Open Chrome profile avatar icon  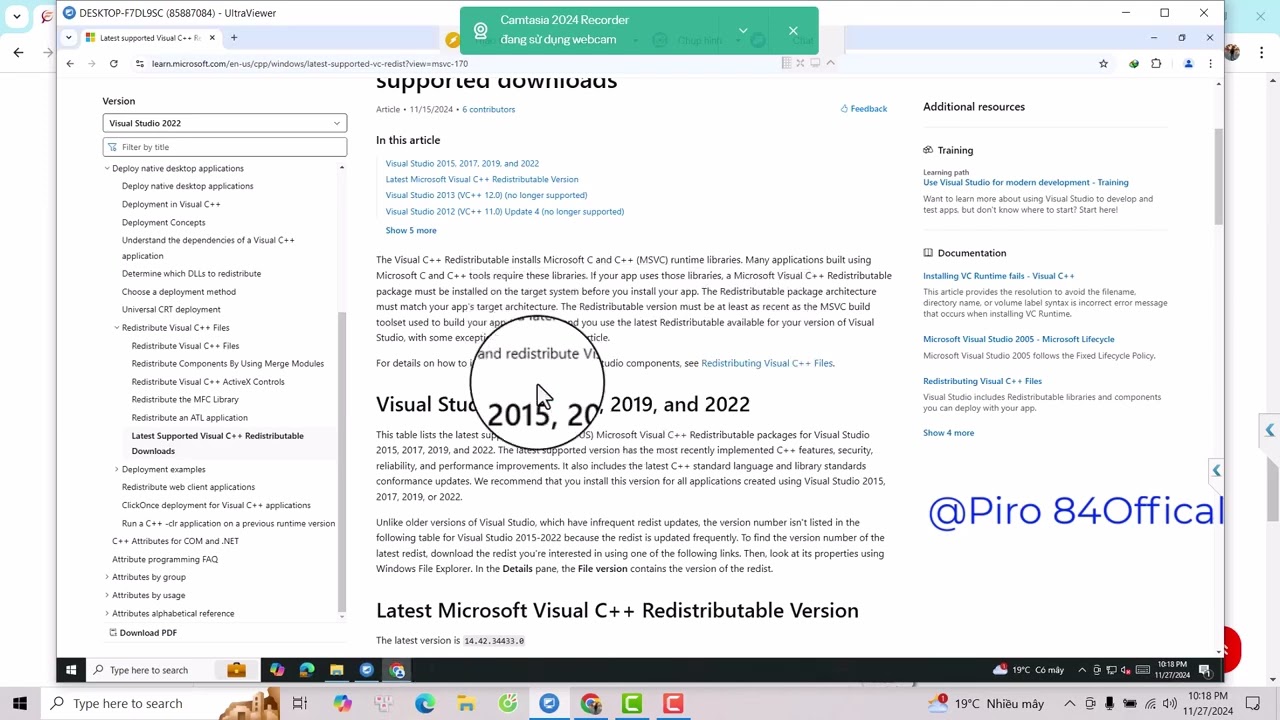[1188, 64]
